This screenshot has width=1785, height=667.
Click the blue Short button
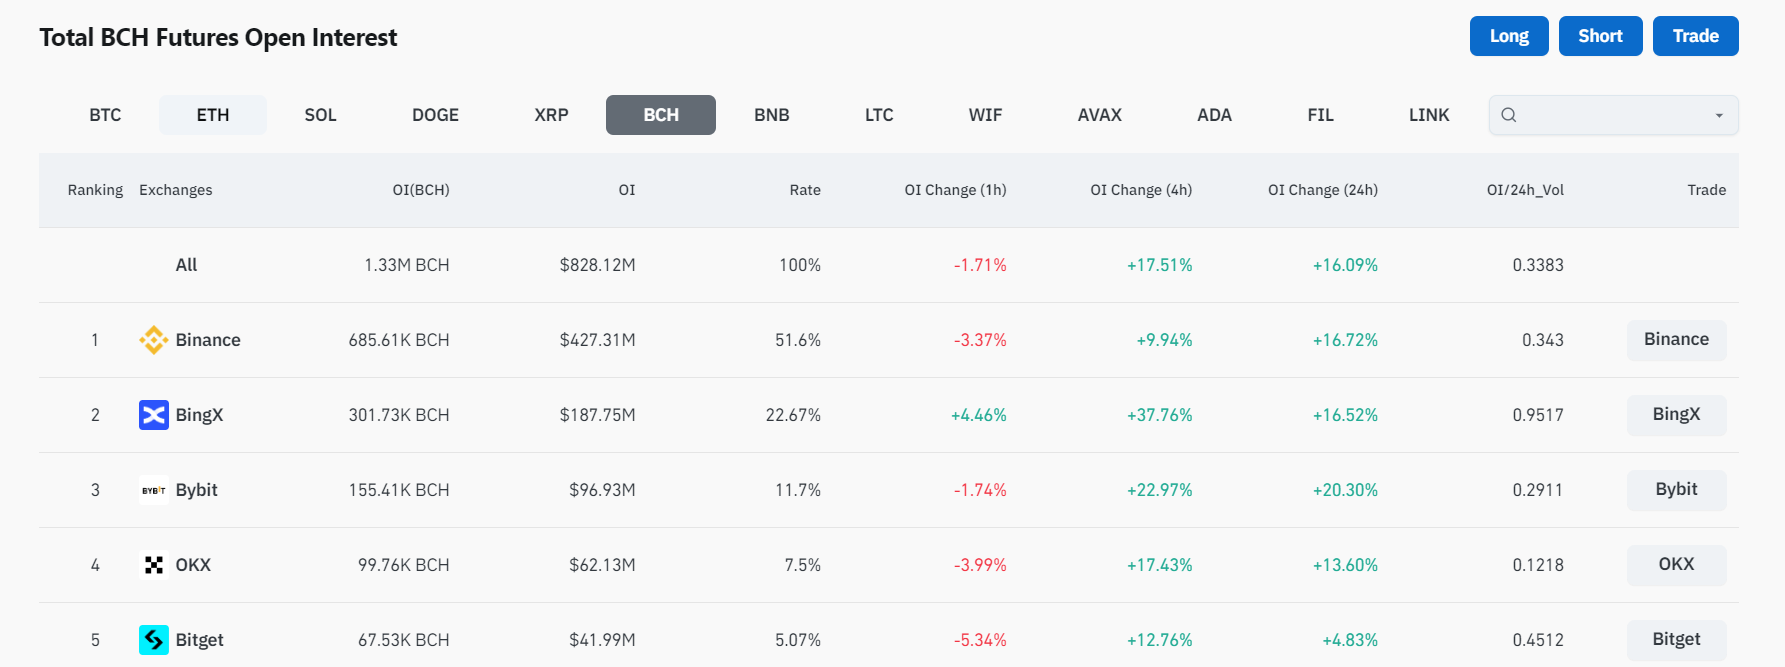(1601, 36)
